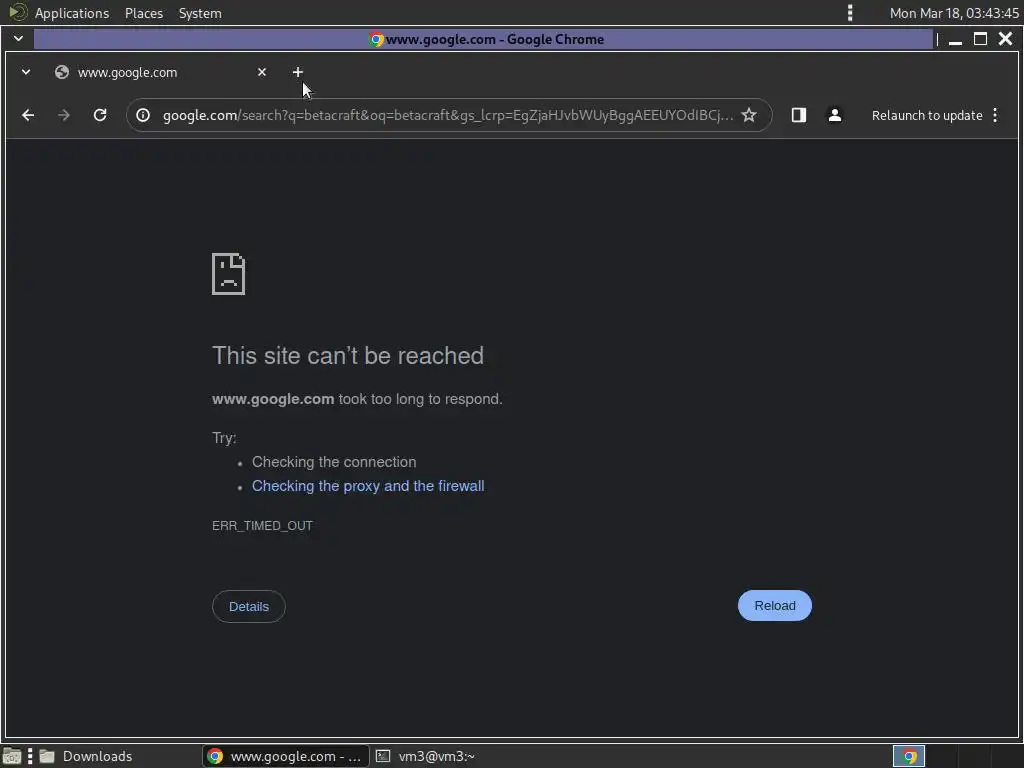The image size is (1024, 768).
Task: Open the Applications menu
Action: click(72, 13)
